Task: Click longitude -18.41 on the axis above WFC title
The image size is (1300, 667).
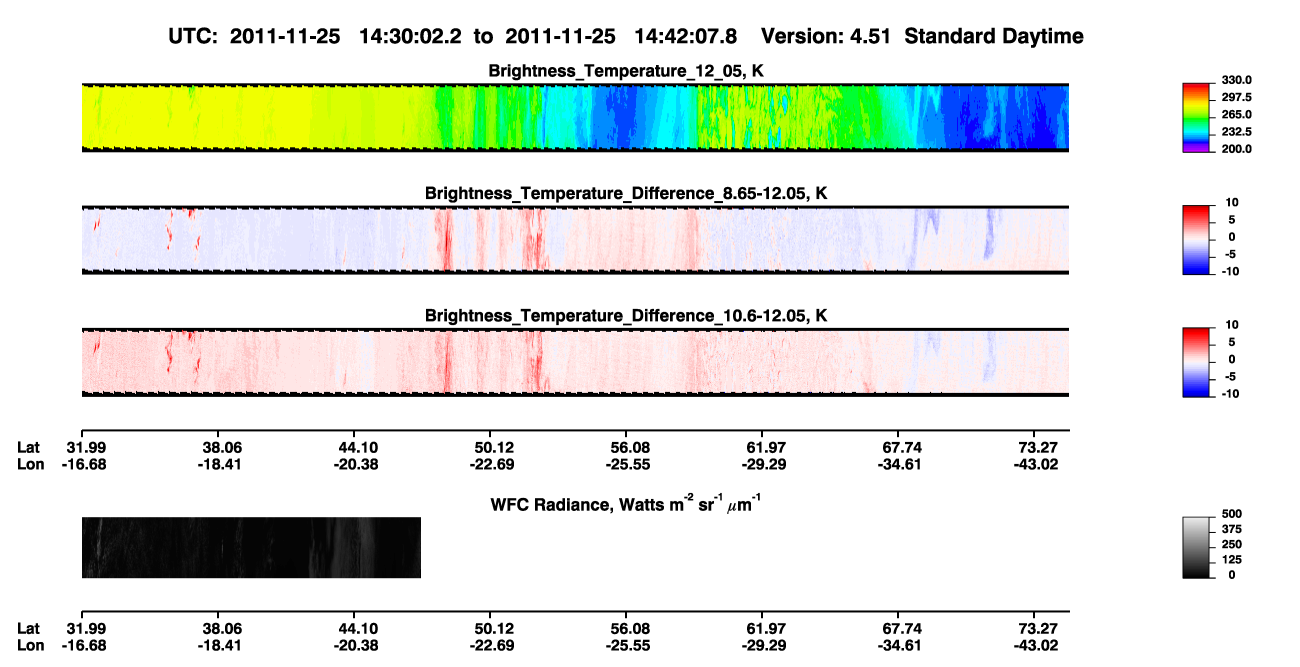Action: click(218, 464)
